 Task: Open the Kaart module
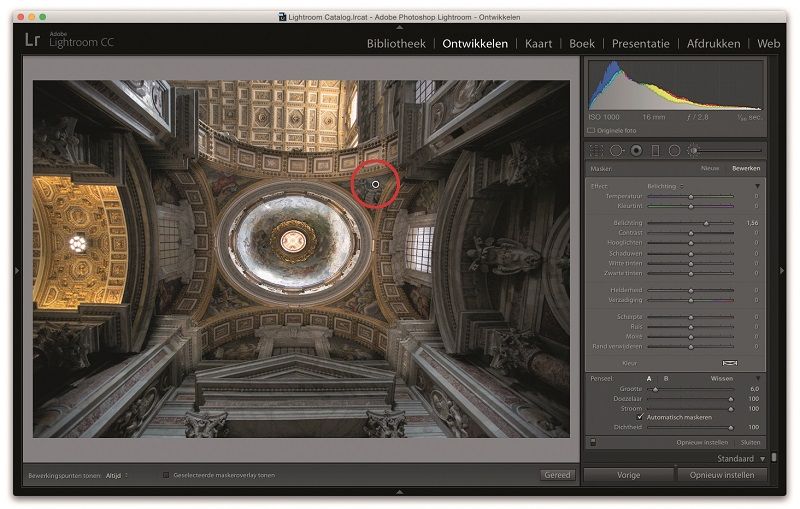(x=538, y=44)
